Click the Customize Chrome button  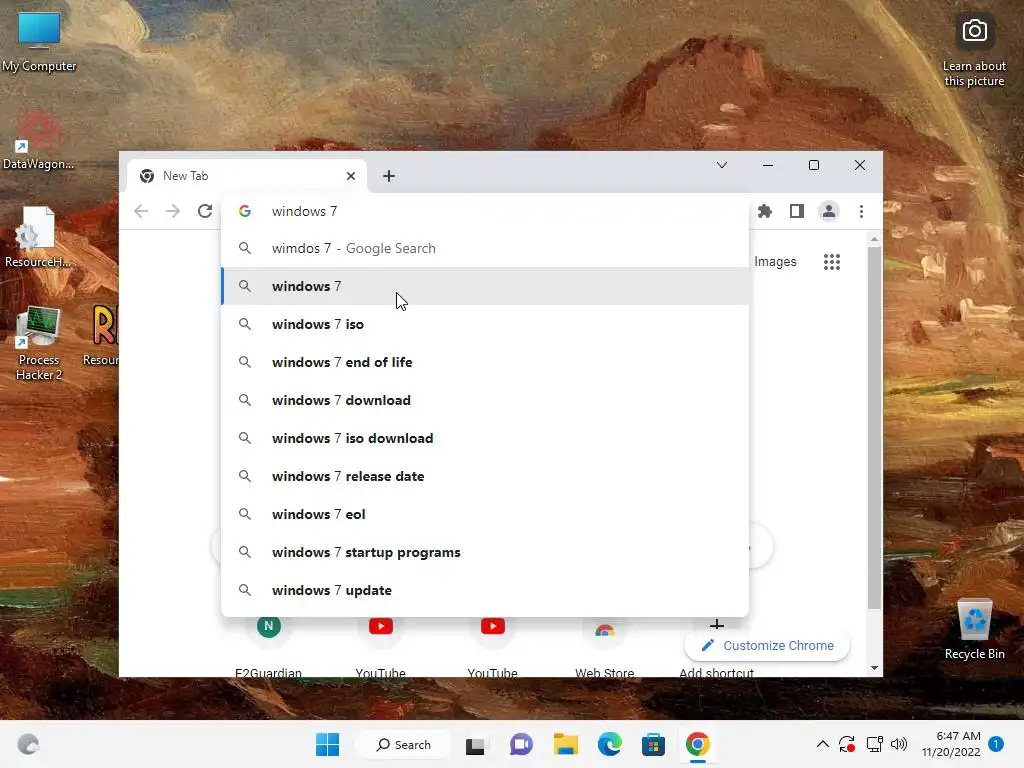click(767, 645)
